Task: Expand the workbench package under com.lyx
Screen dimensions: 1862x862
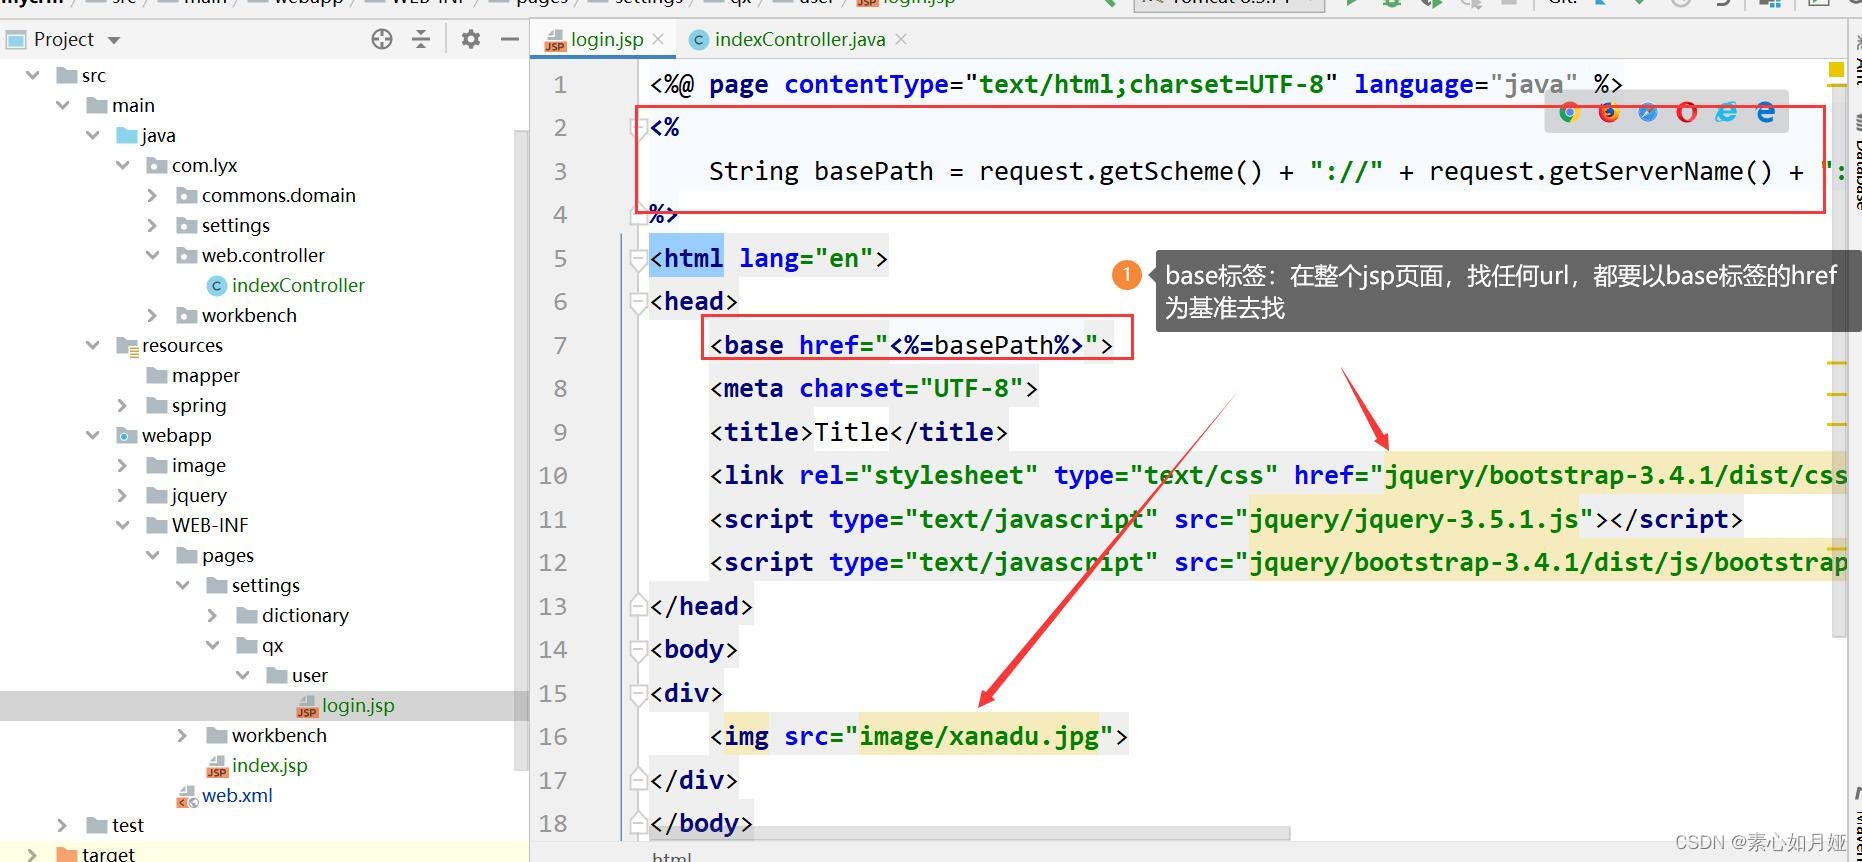Action: click(153, 315)
